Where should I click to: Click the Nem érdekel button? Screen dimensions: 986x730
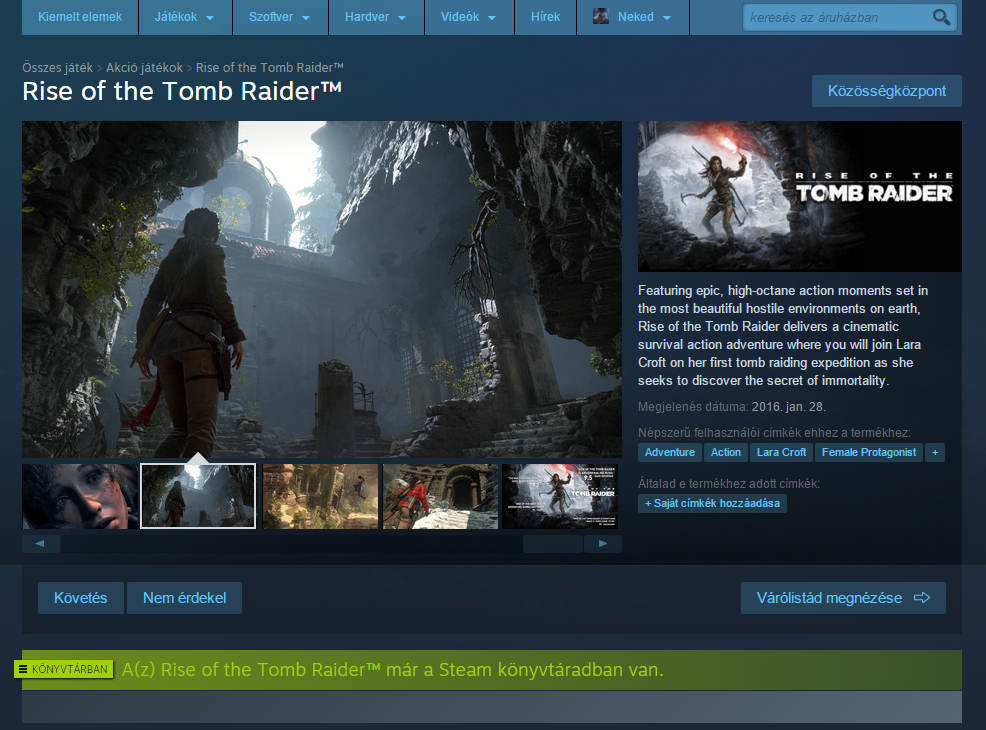(x=184, y=597)
